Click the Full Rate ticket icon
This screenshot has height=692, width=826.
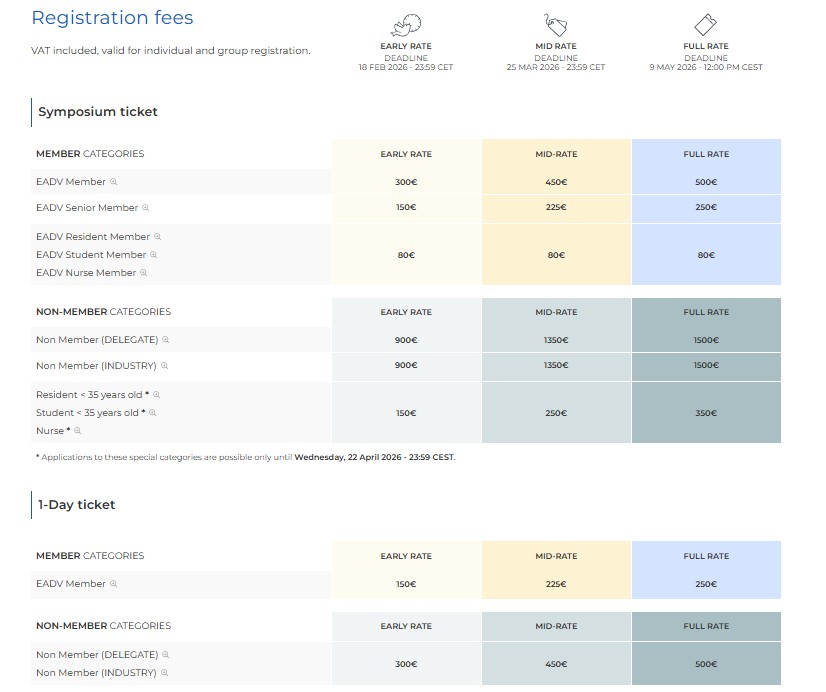click(706, 25)
